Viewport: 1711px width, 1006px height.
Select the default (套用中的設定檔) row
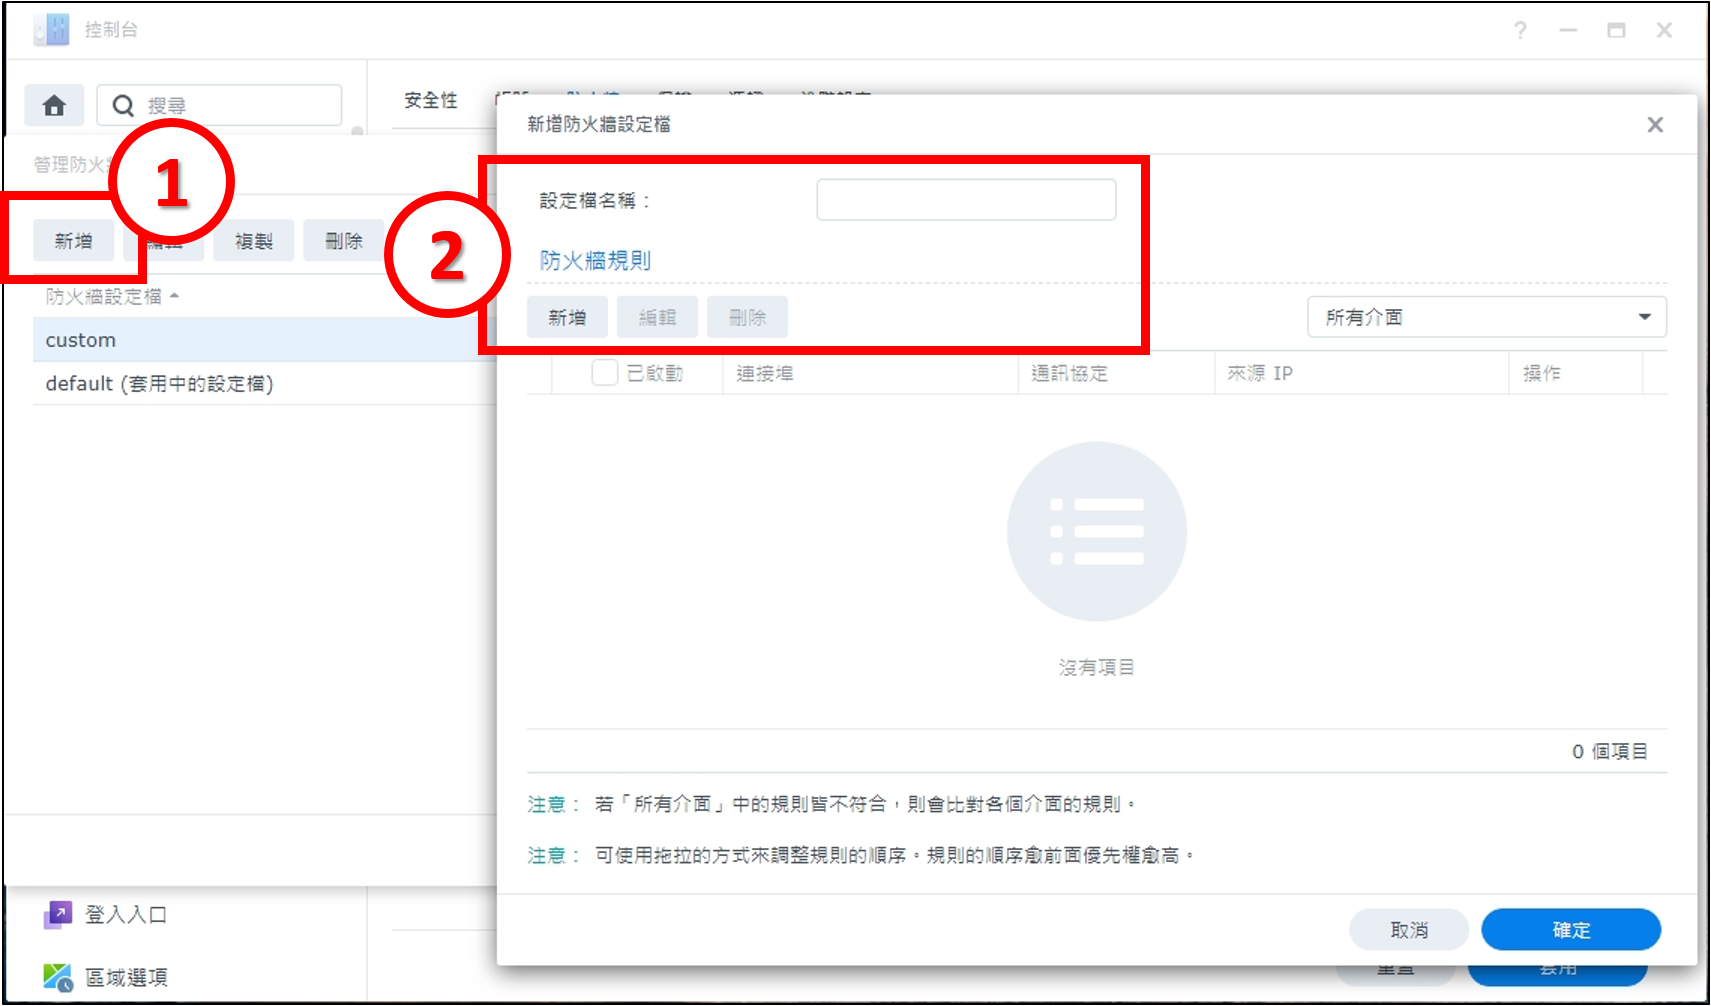265,384
